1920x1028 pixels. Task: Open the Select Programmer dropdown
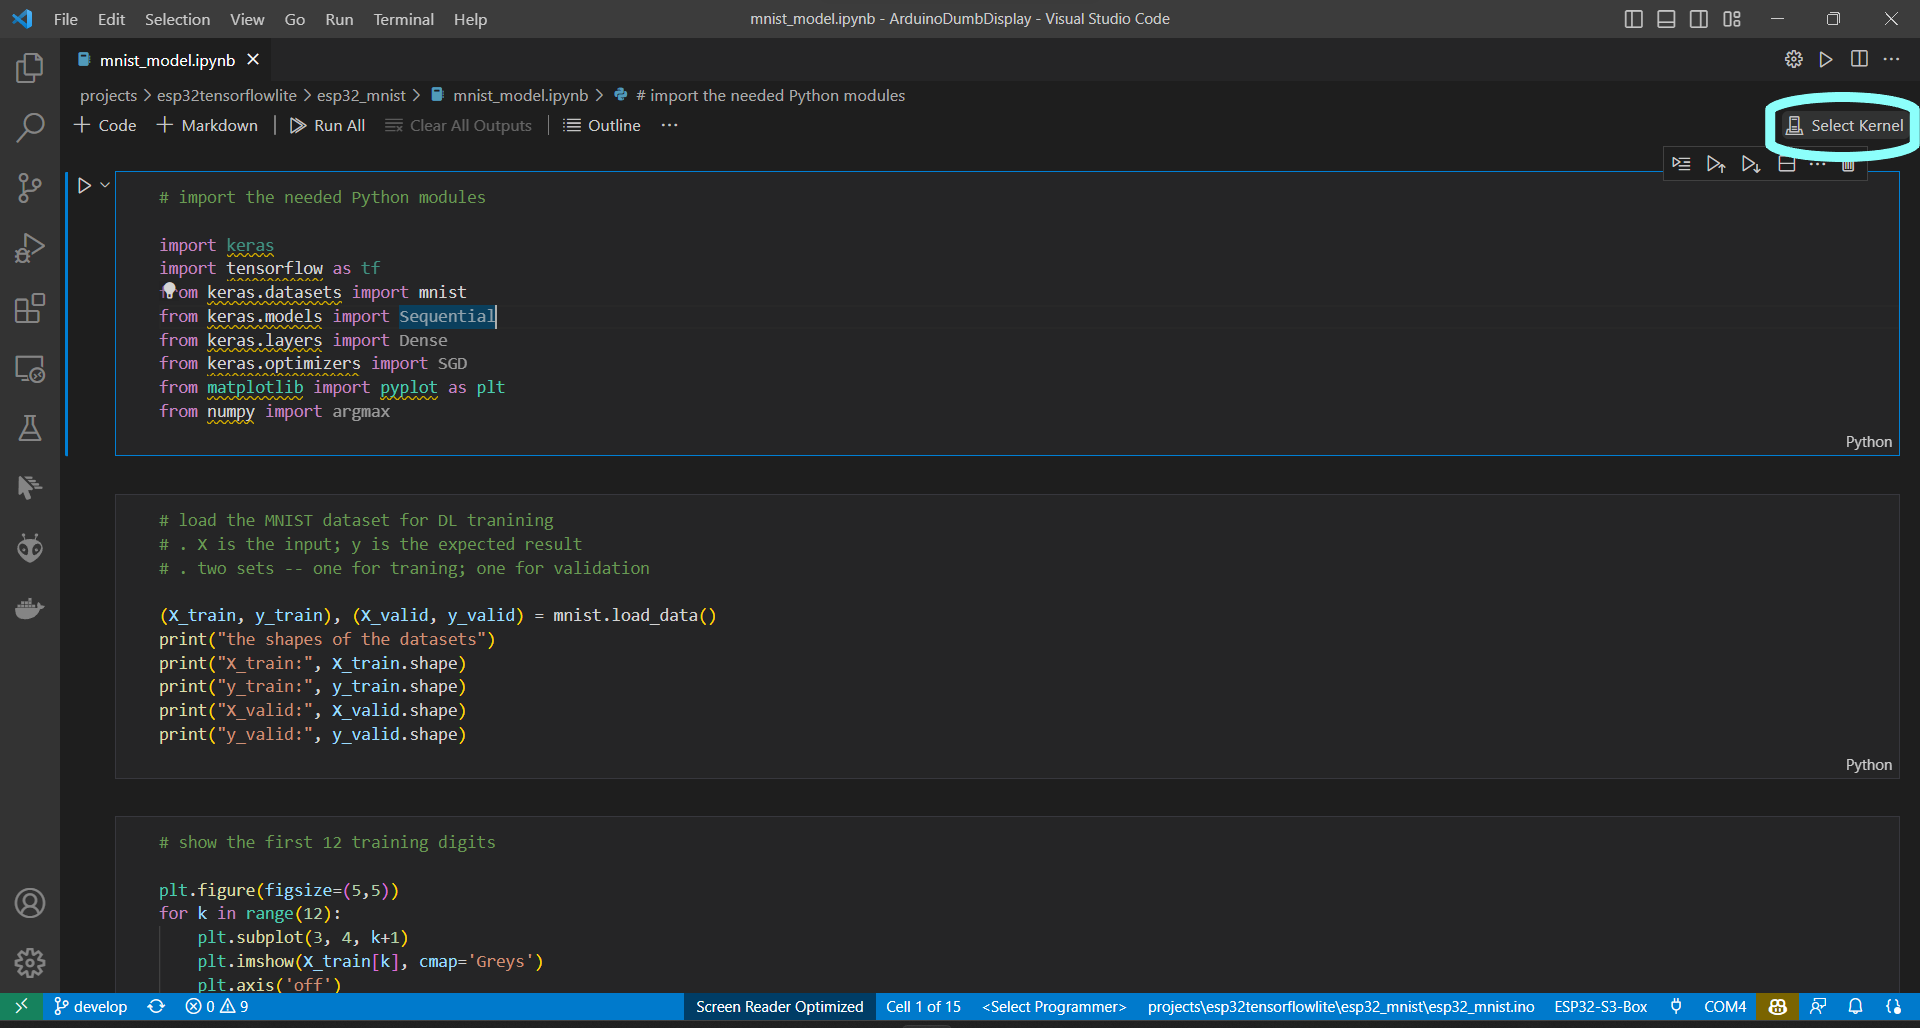pos(1053,1007)
